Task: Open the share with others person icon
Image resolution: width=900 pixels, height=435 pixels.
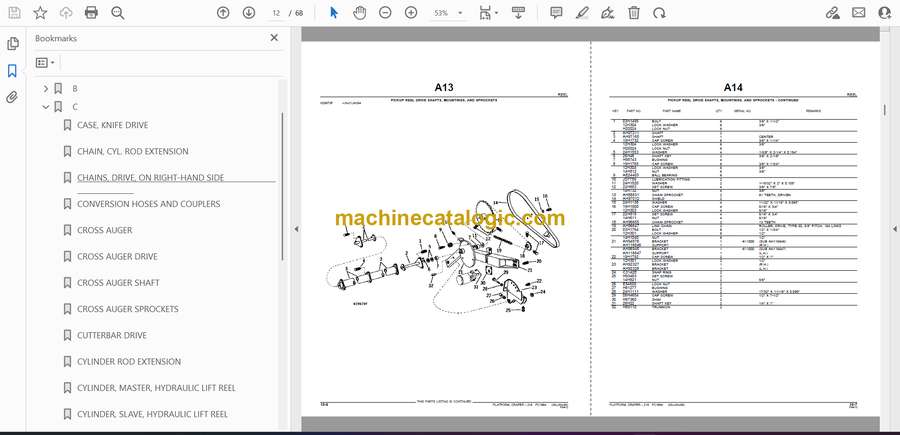Action: point(885,13)
